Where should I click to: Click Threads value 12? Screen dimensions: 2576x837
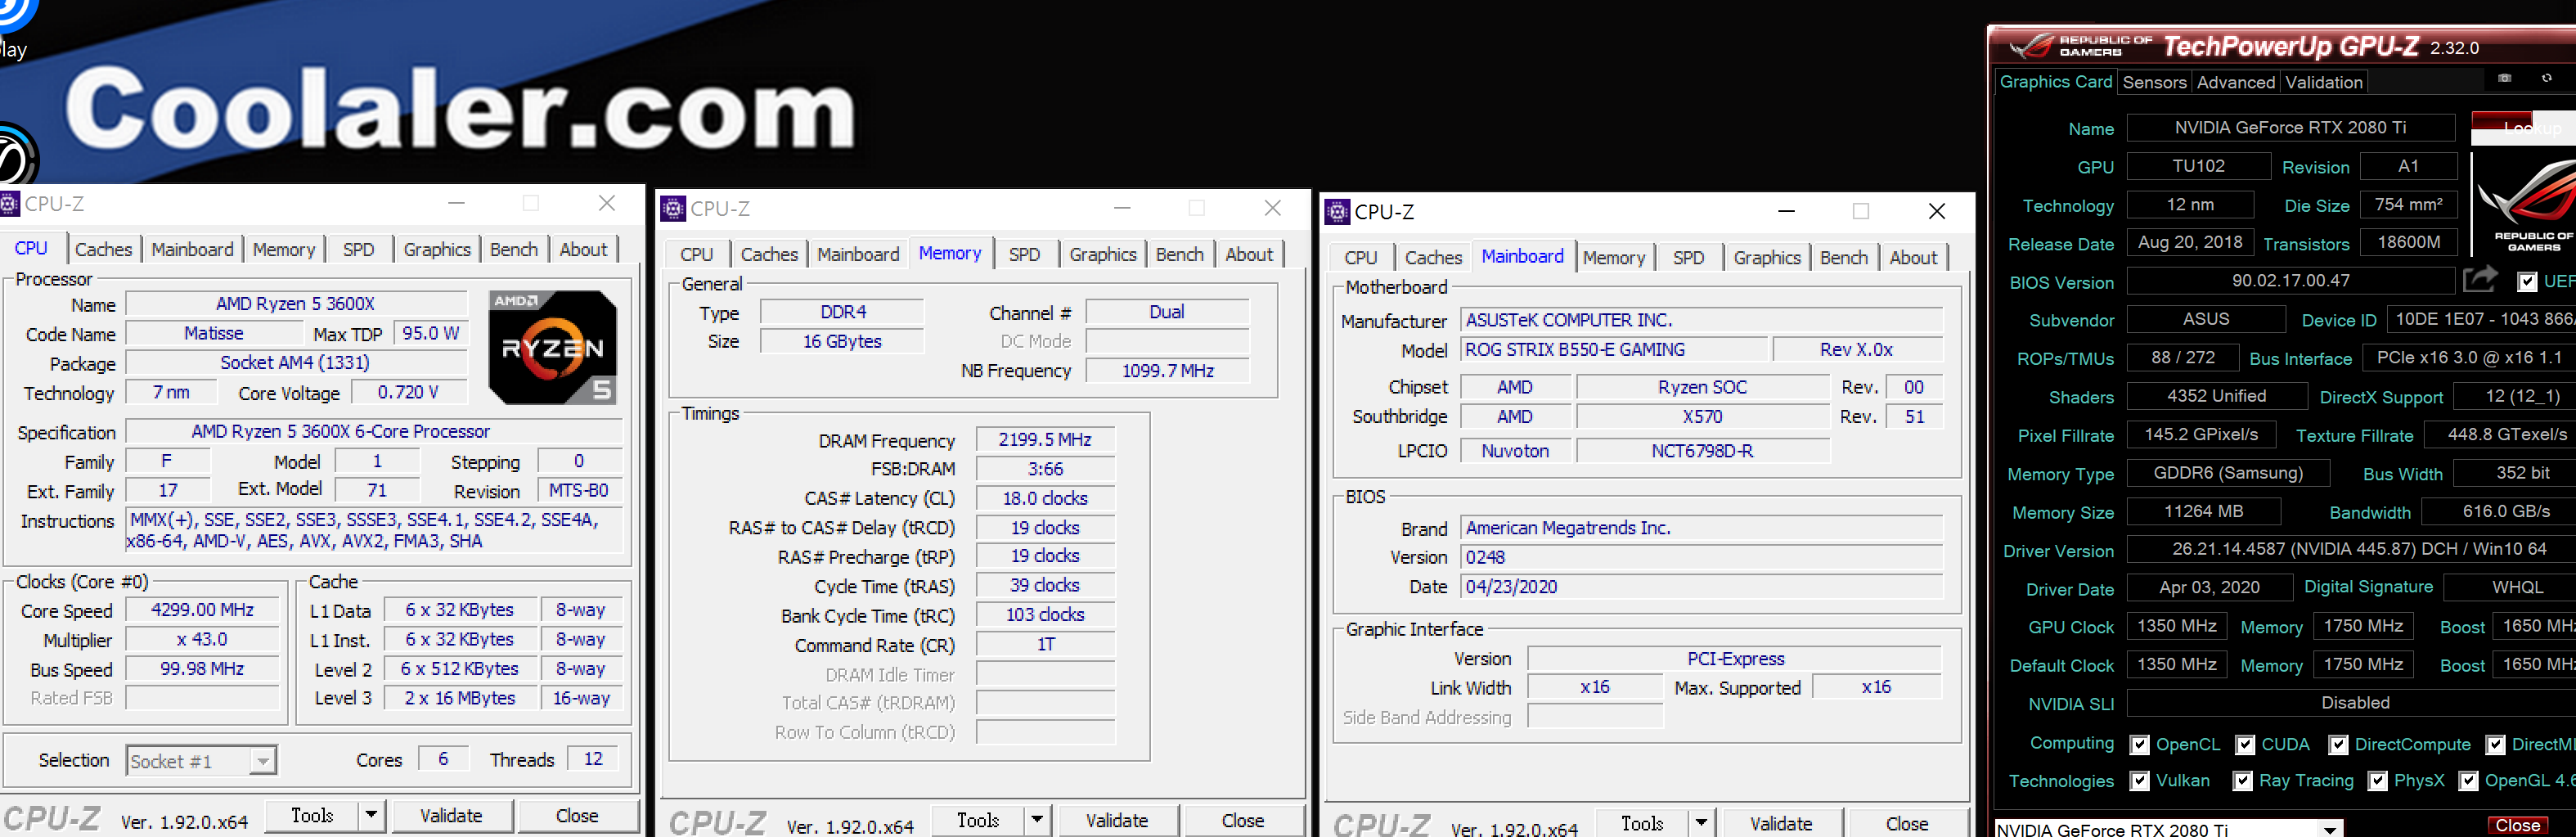point(593,758)
